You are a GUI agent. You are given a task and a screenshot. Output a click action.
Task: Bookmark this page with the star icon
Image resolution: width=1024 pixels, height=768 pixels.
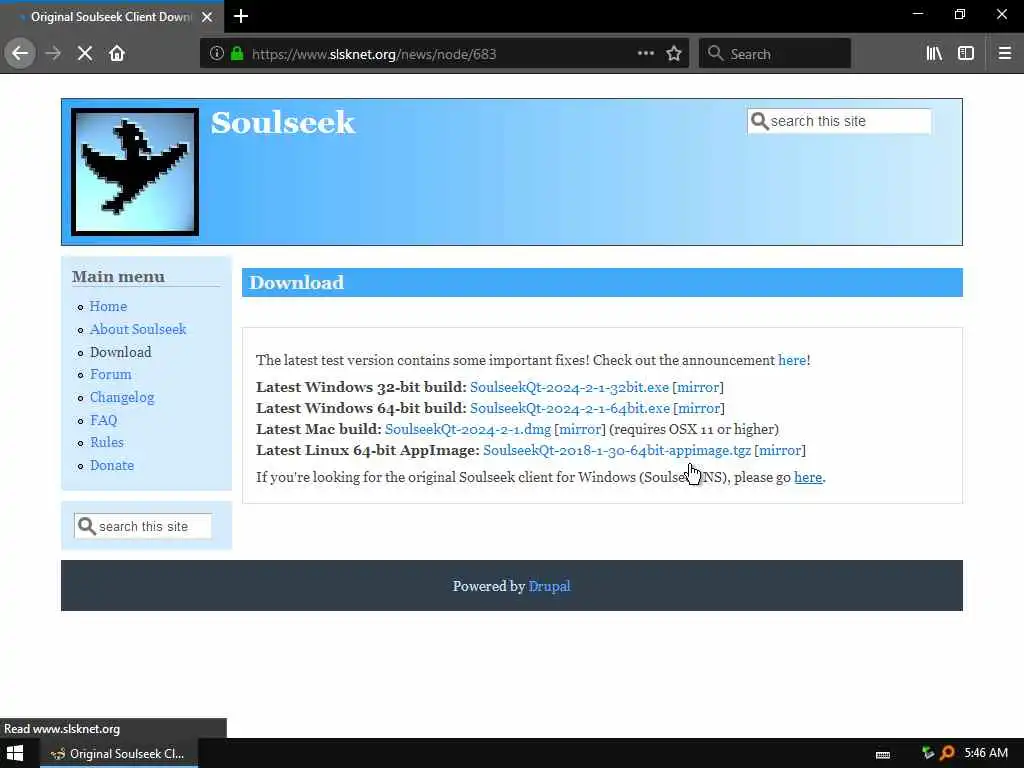coord(674,54)
